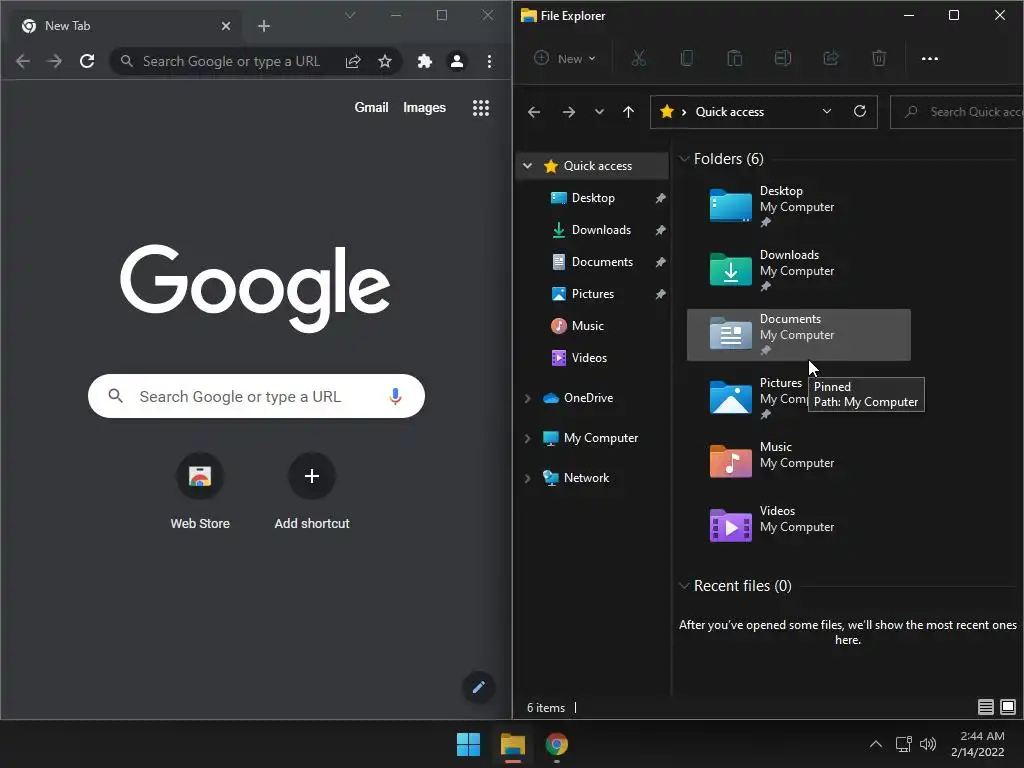Select Desktop folder tile in Folders list
This screenshot has height=768, width=1024.
click(x=798, y=206)
